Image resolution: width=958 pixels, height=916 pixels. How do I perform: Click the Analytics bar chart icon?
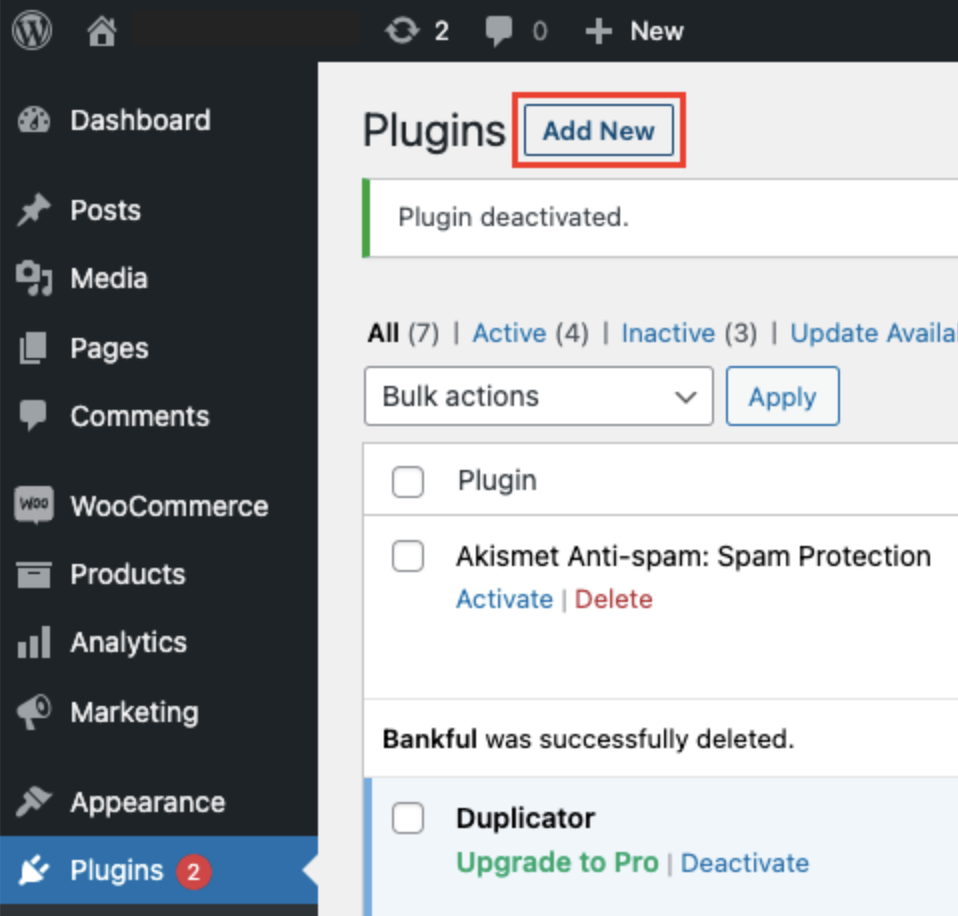pos(34,643)
